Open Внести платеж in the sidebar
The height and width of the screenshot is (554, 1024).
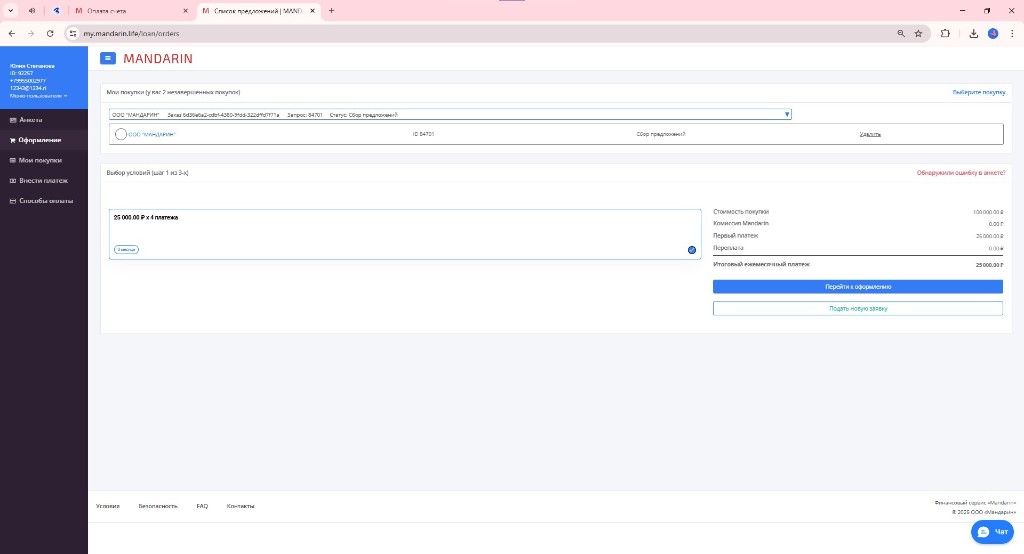coord(43,181)
